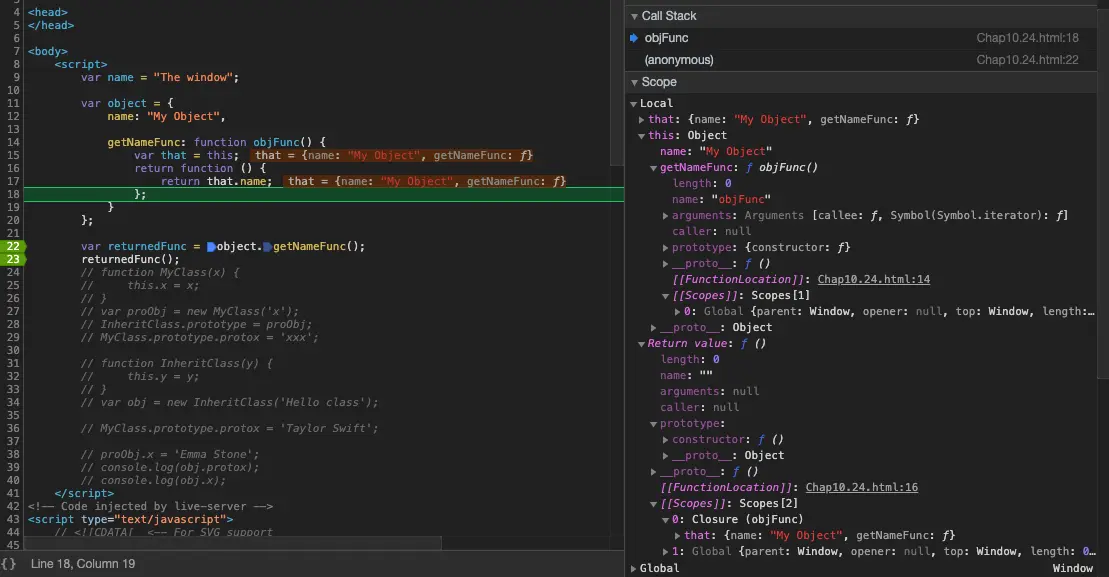Click line number 14 in the gutter
This screenshot has width=1109, height=577.
pos(13,142)
